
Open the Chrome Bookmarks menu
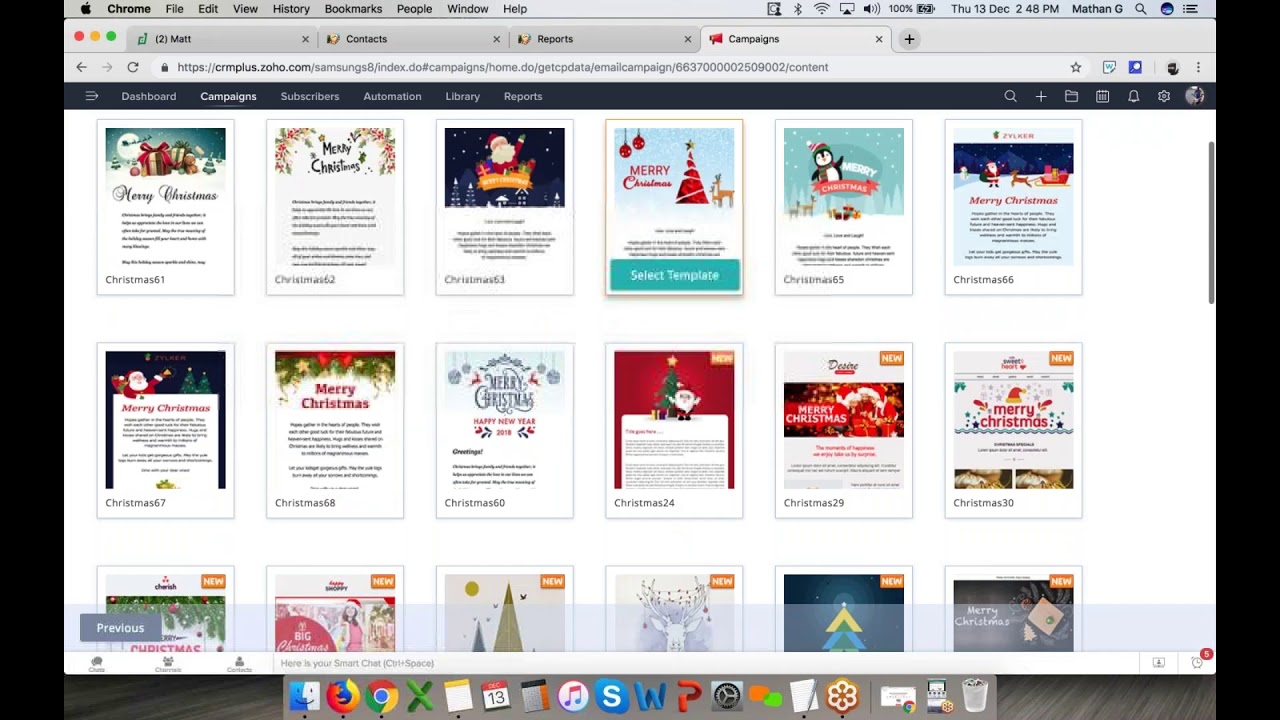pos(353,9)
